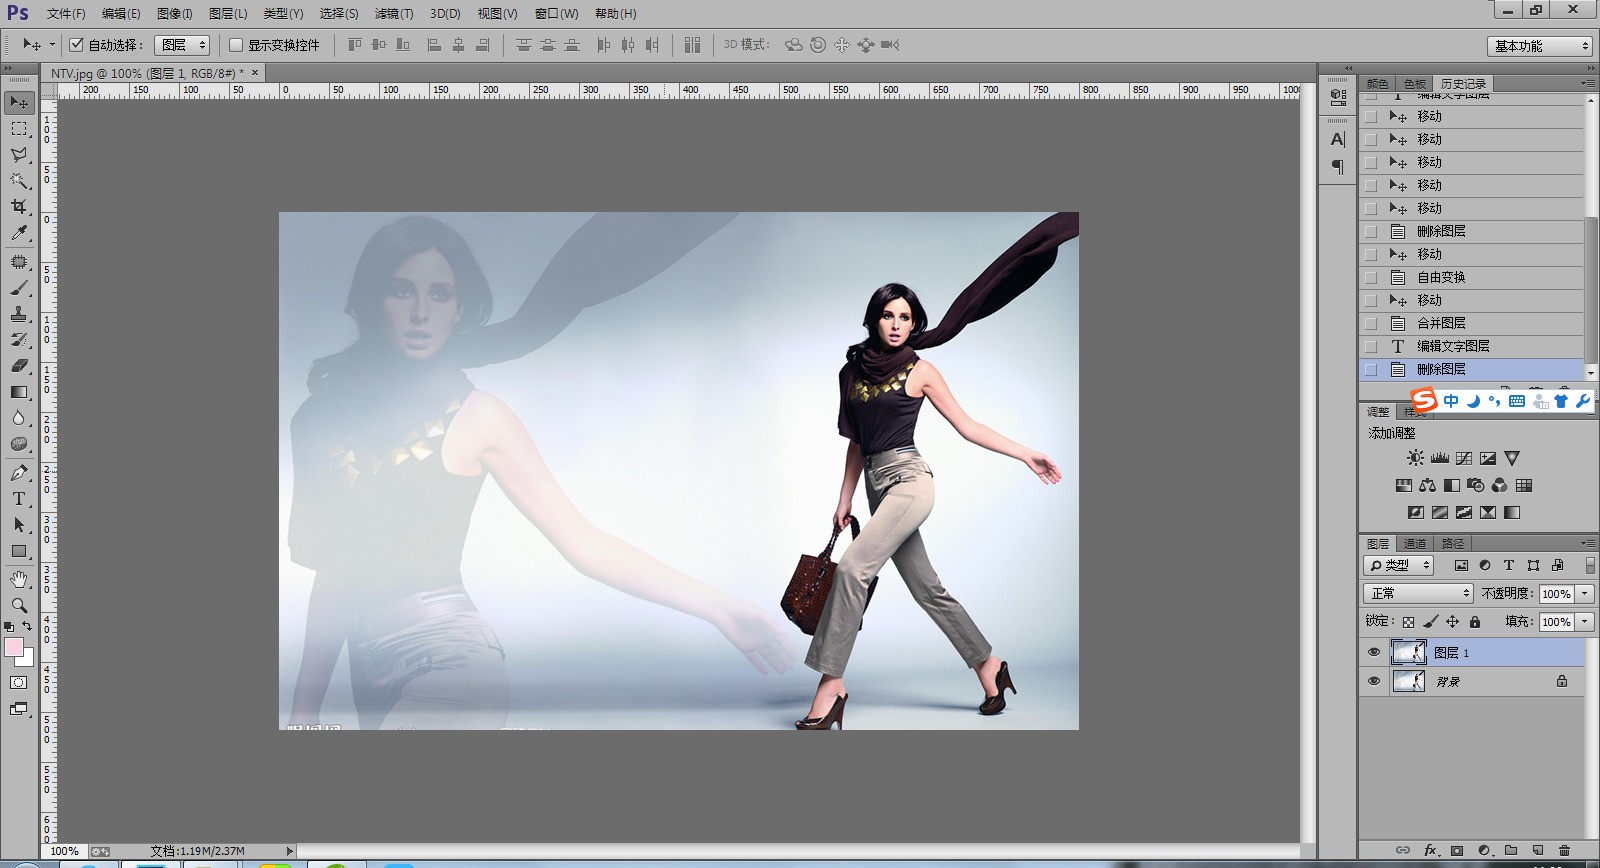This screenshot has height=868, width=1600.
Task: Select the 合并图层 history state
Action: click(x=1472, y=323)
